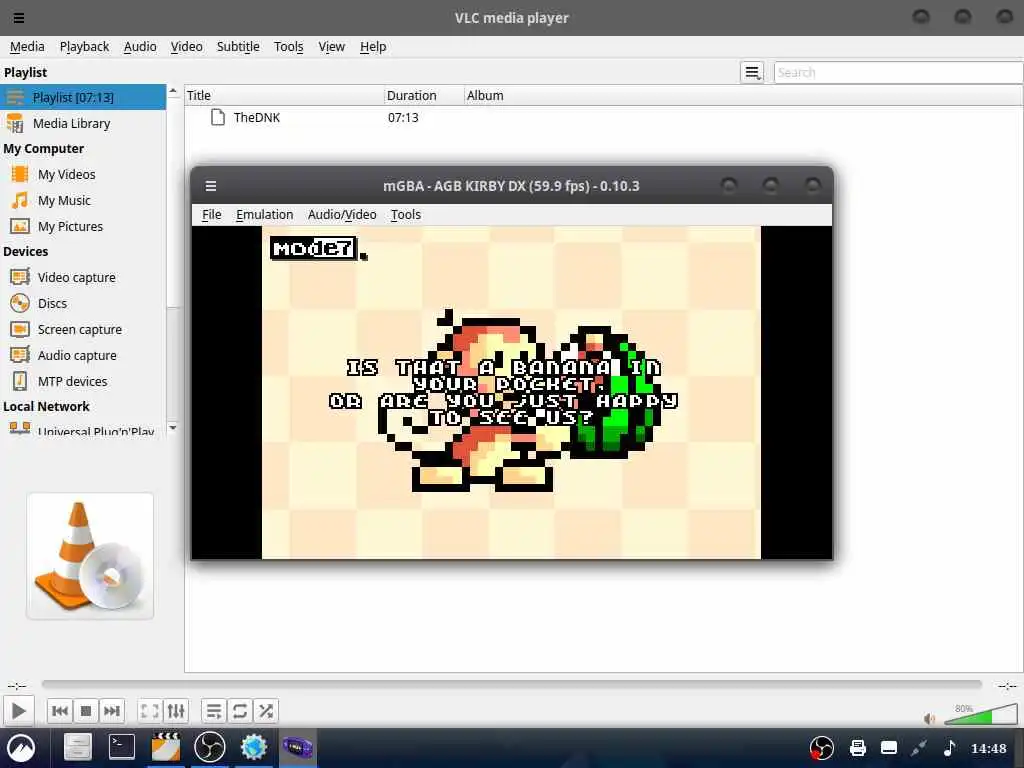Open the VLC Help menu
This screenshot has height=768, width=1024.
(373, 46)
